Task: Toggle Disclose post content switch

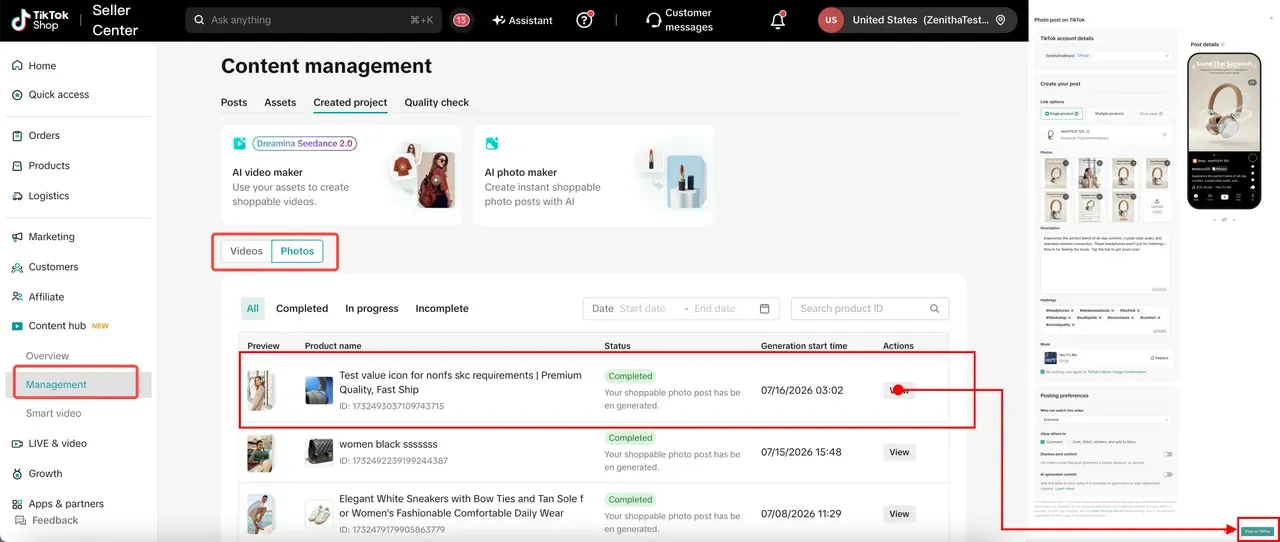Action: 1167,454
